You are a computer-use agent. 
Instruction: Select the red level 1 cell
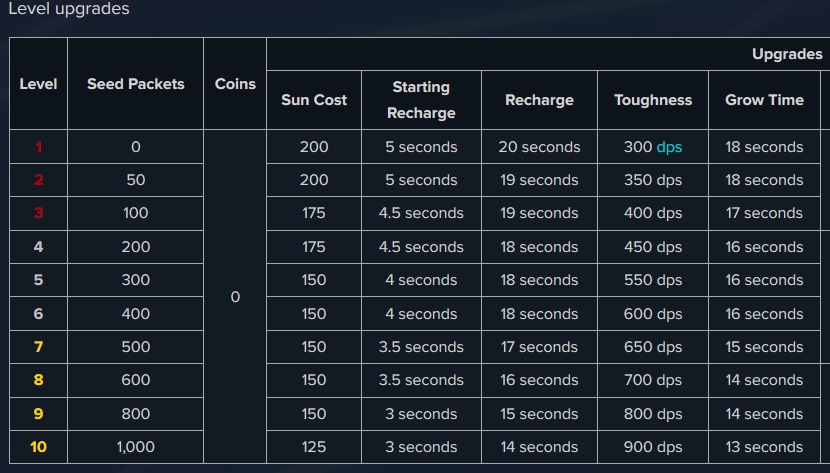[x=39, y=147]
